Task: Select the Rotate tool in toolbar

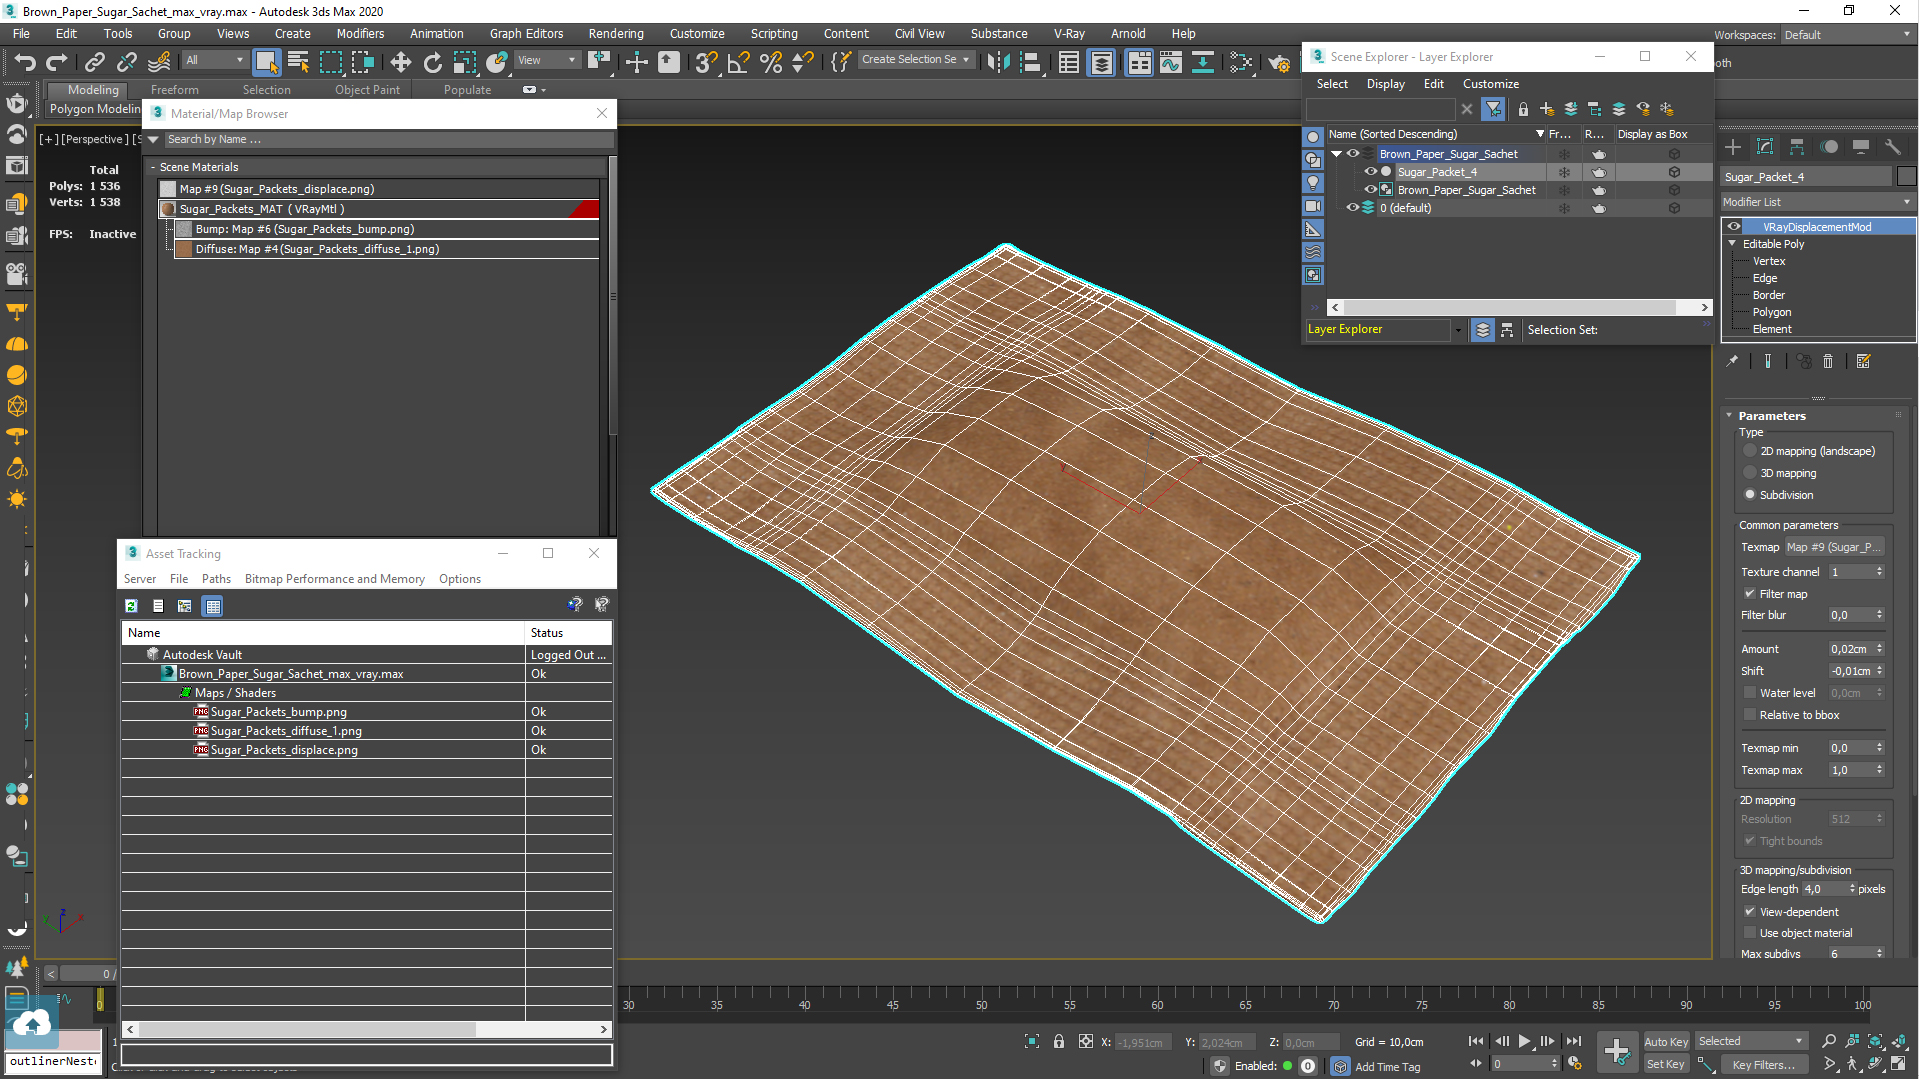Action: [432, 63]
